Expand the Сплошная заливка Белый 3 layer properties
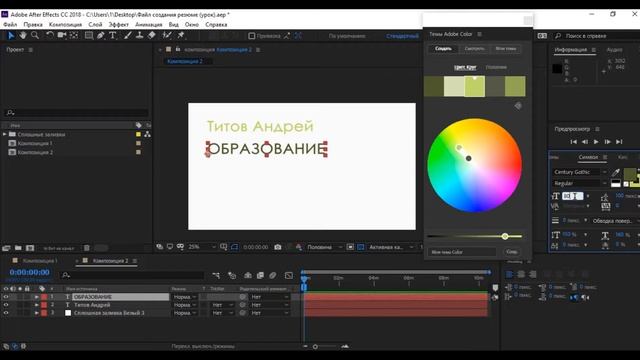Image resolution: width=640 pixels, height=360 pixels. pyautogui.click(x=36, y=313)
